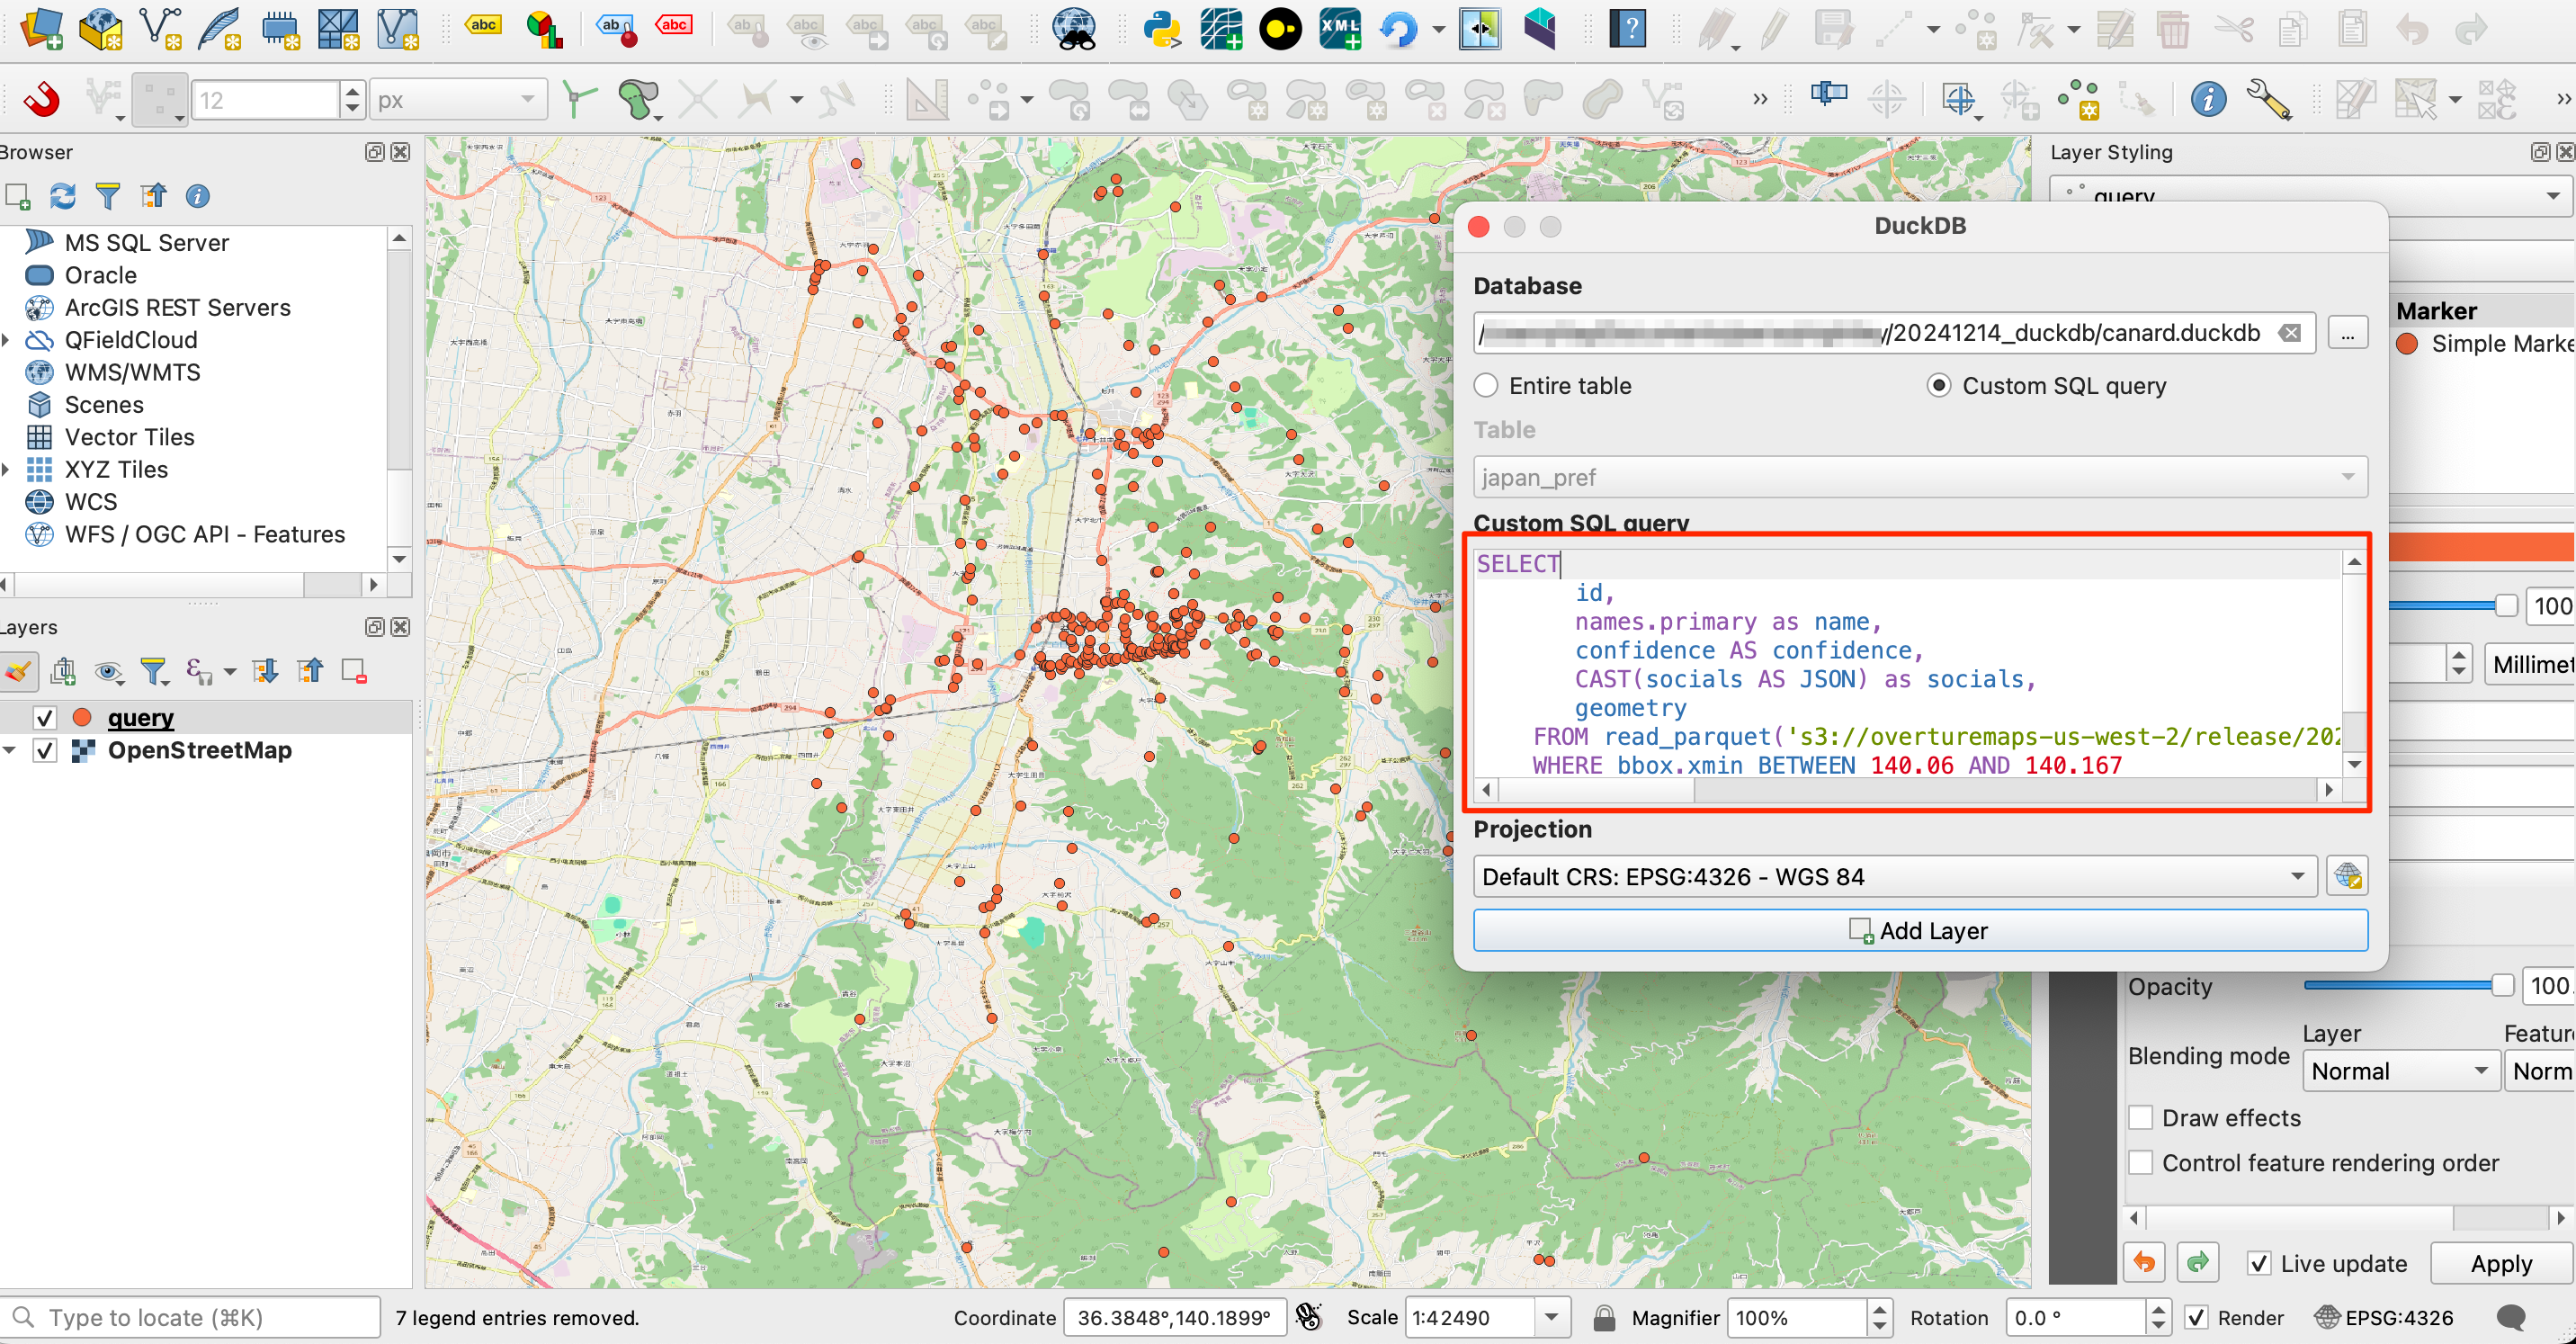Open the Layer blending mode dropdown
The height and width of the screenshot is (1344, 2576).
(2398, 1071)
